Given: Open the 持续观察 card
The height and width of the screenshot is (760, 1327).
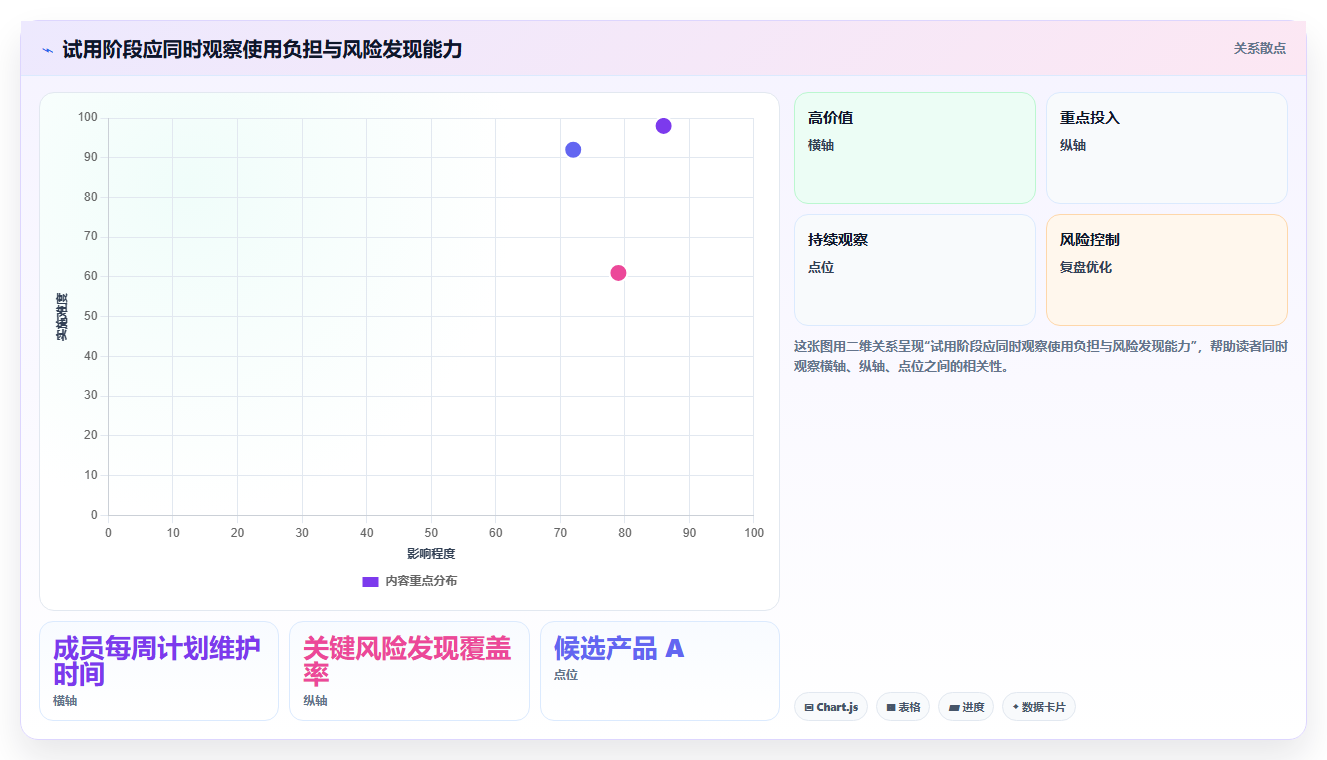Looking at the screenshot, I should [915, 270].
